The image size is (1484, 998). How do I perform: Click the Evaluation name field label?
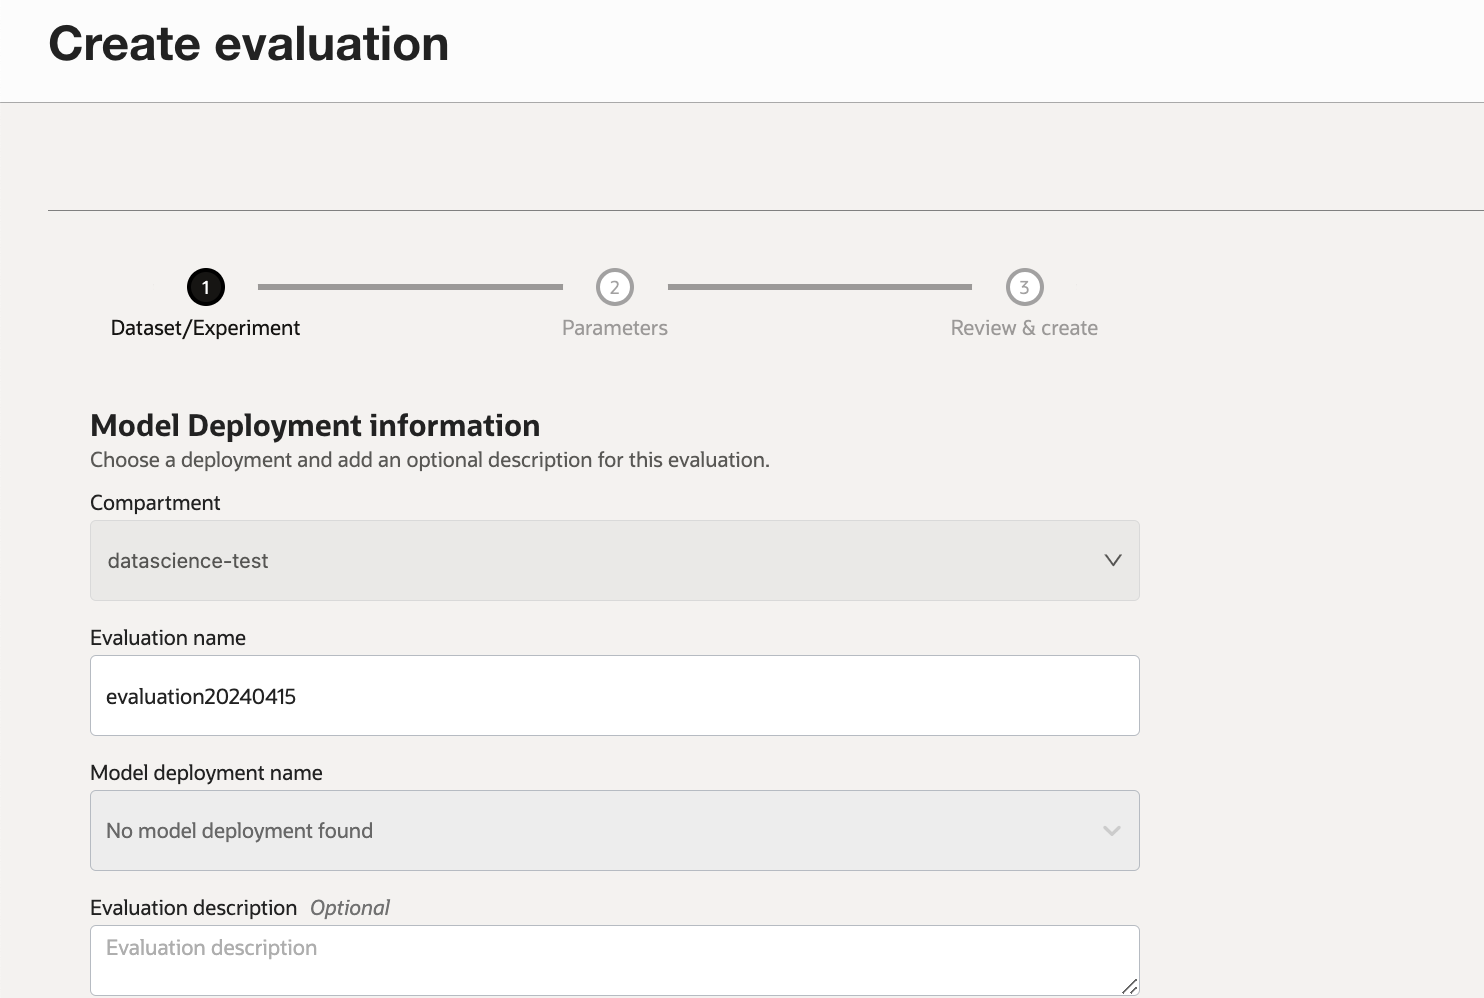pos(168,638)
